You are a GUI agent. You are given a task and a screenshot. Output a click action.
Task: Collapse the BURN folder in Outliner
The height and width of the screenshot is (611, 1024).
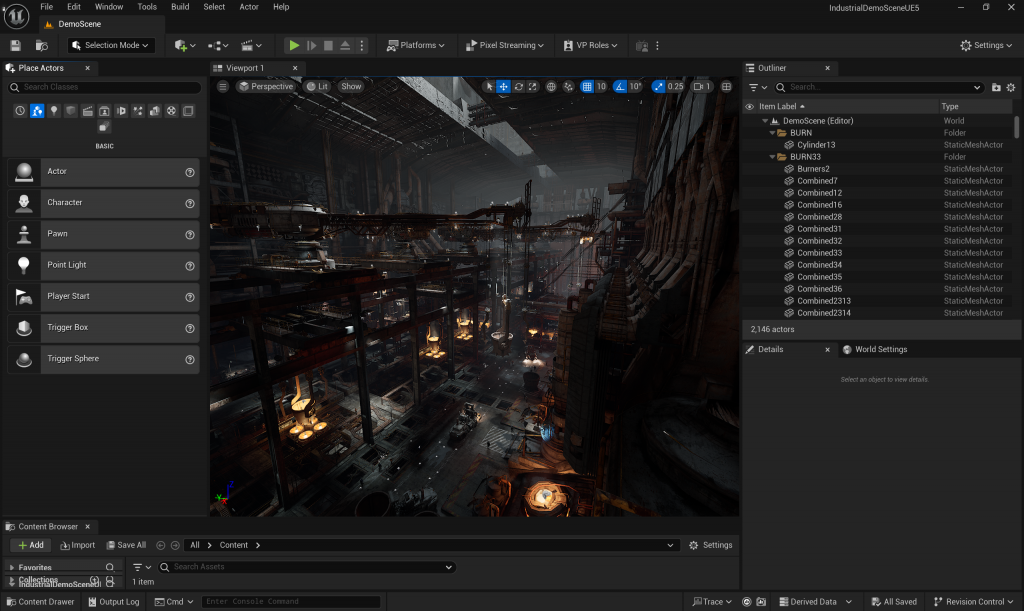[773, 133]
